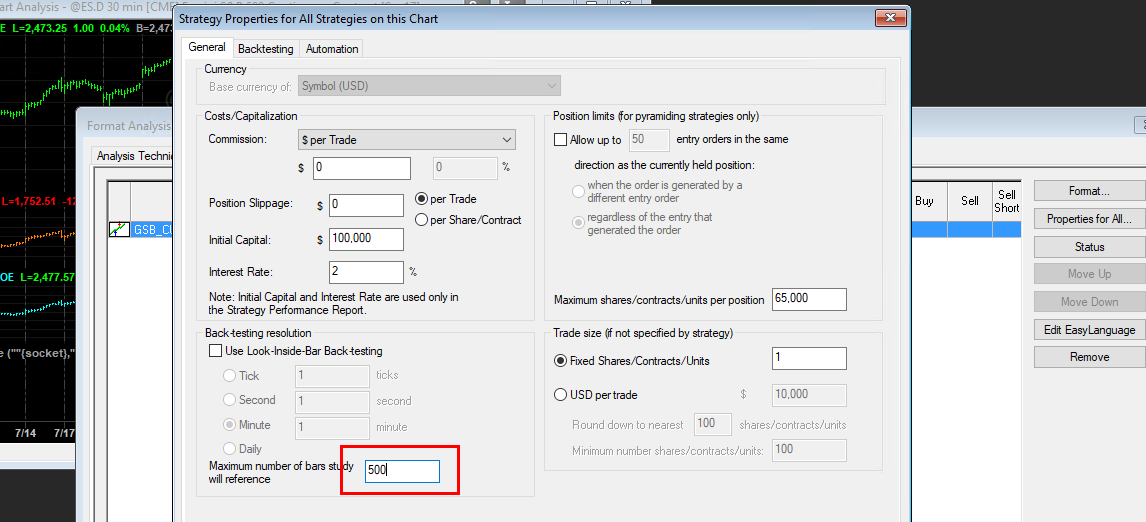Enable Use Look-Inside-Bar Back-testing checkbox

click(215, 351)
